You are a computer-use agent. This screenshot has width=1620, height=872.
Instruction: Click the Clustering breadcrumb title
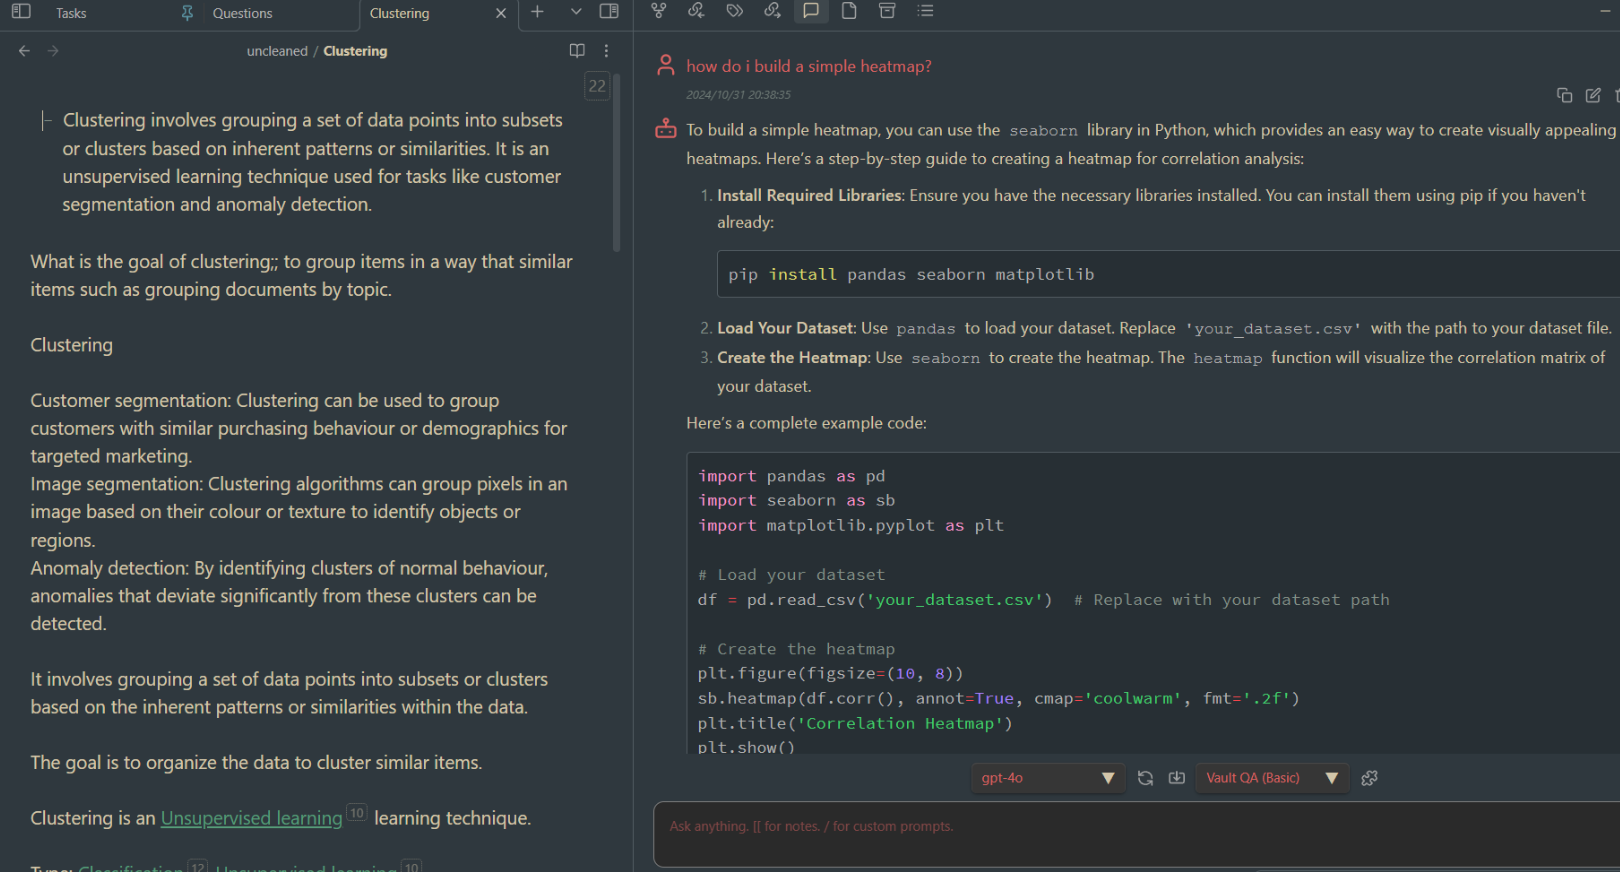(x=355, y=51)
